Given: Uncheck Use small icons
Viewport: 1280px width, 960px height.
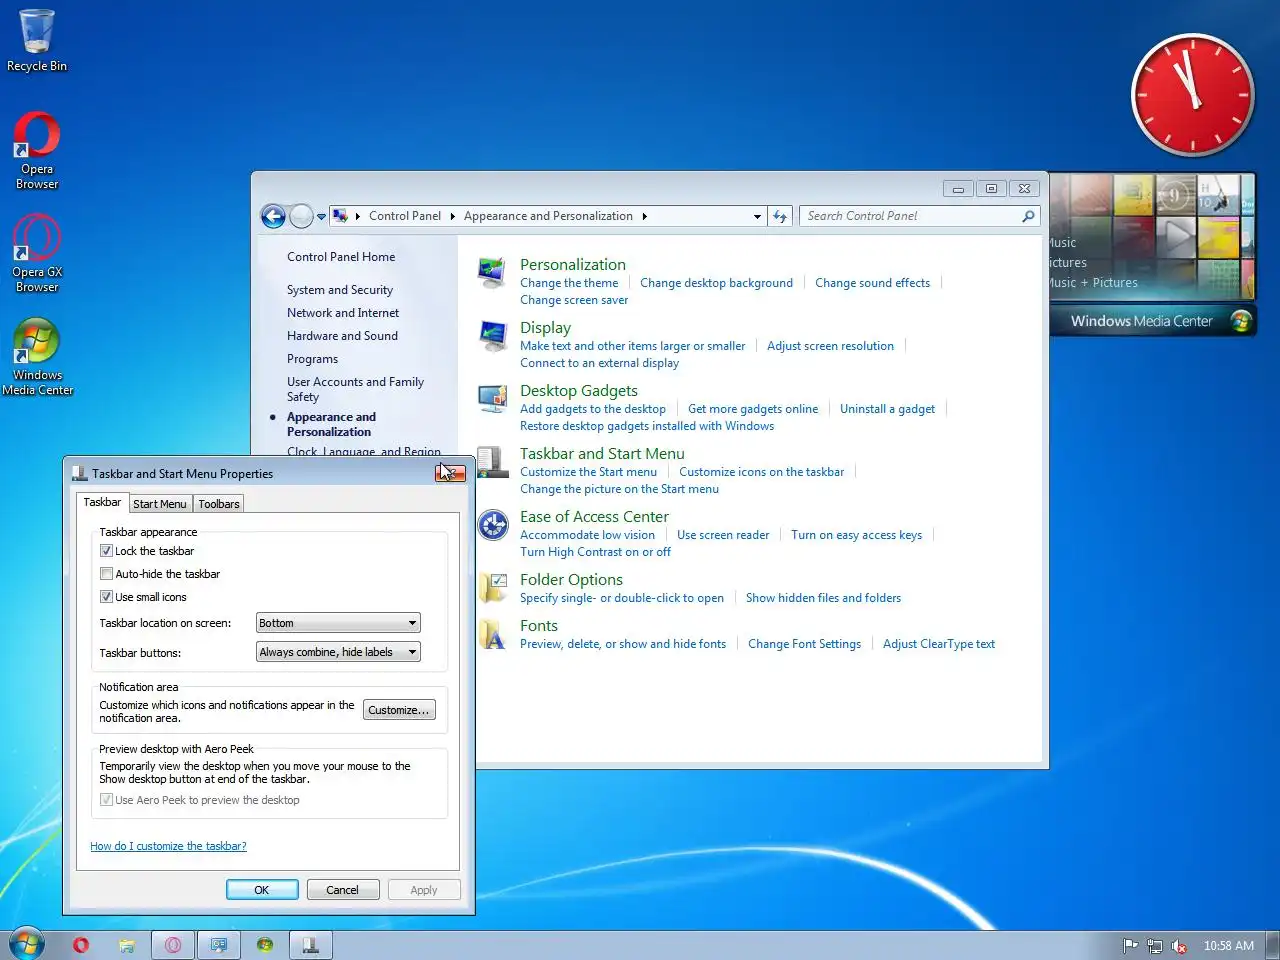Looking at the screenshot, I should 106,597.
